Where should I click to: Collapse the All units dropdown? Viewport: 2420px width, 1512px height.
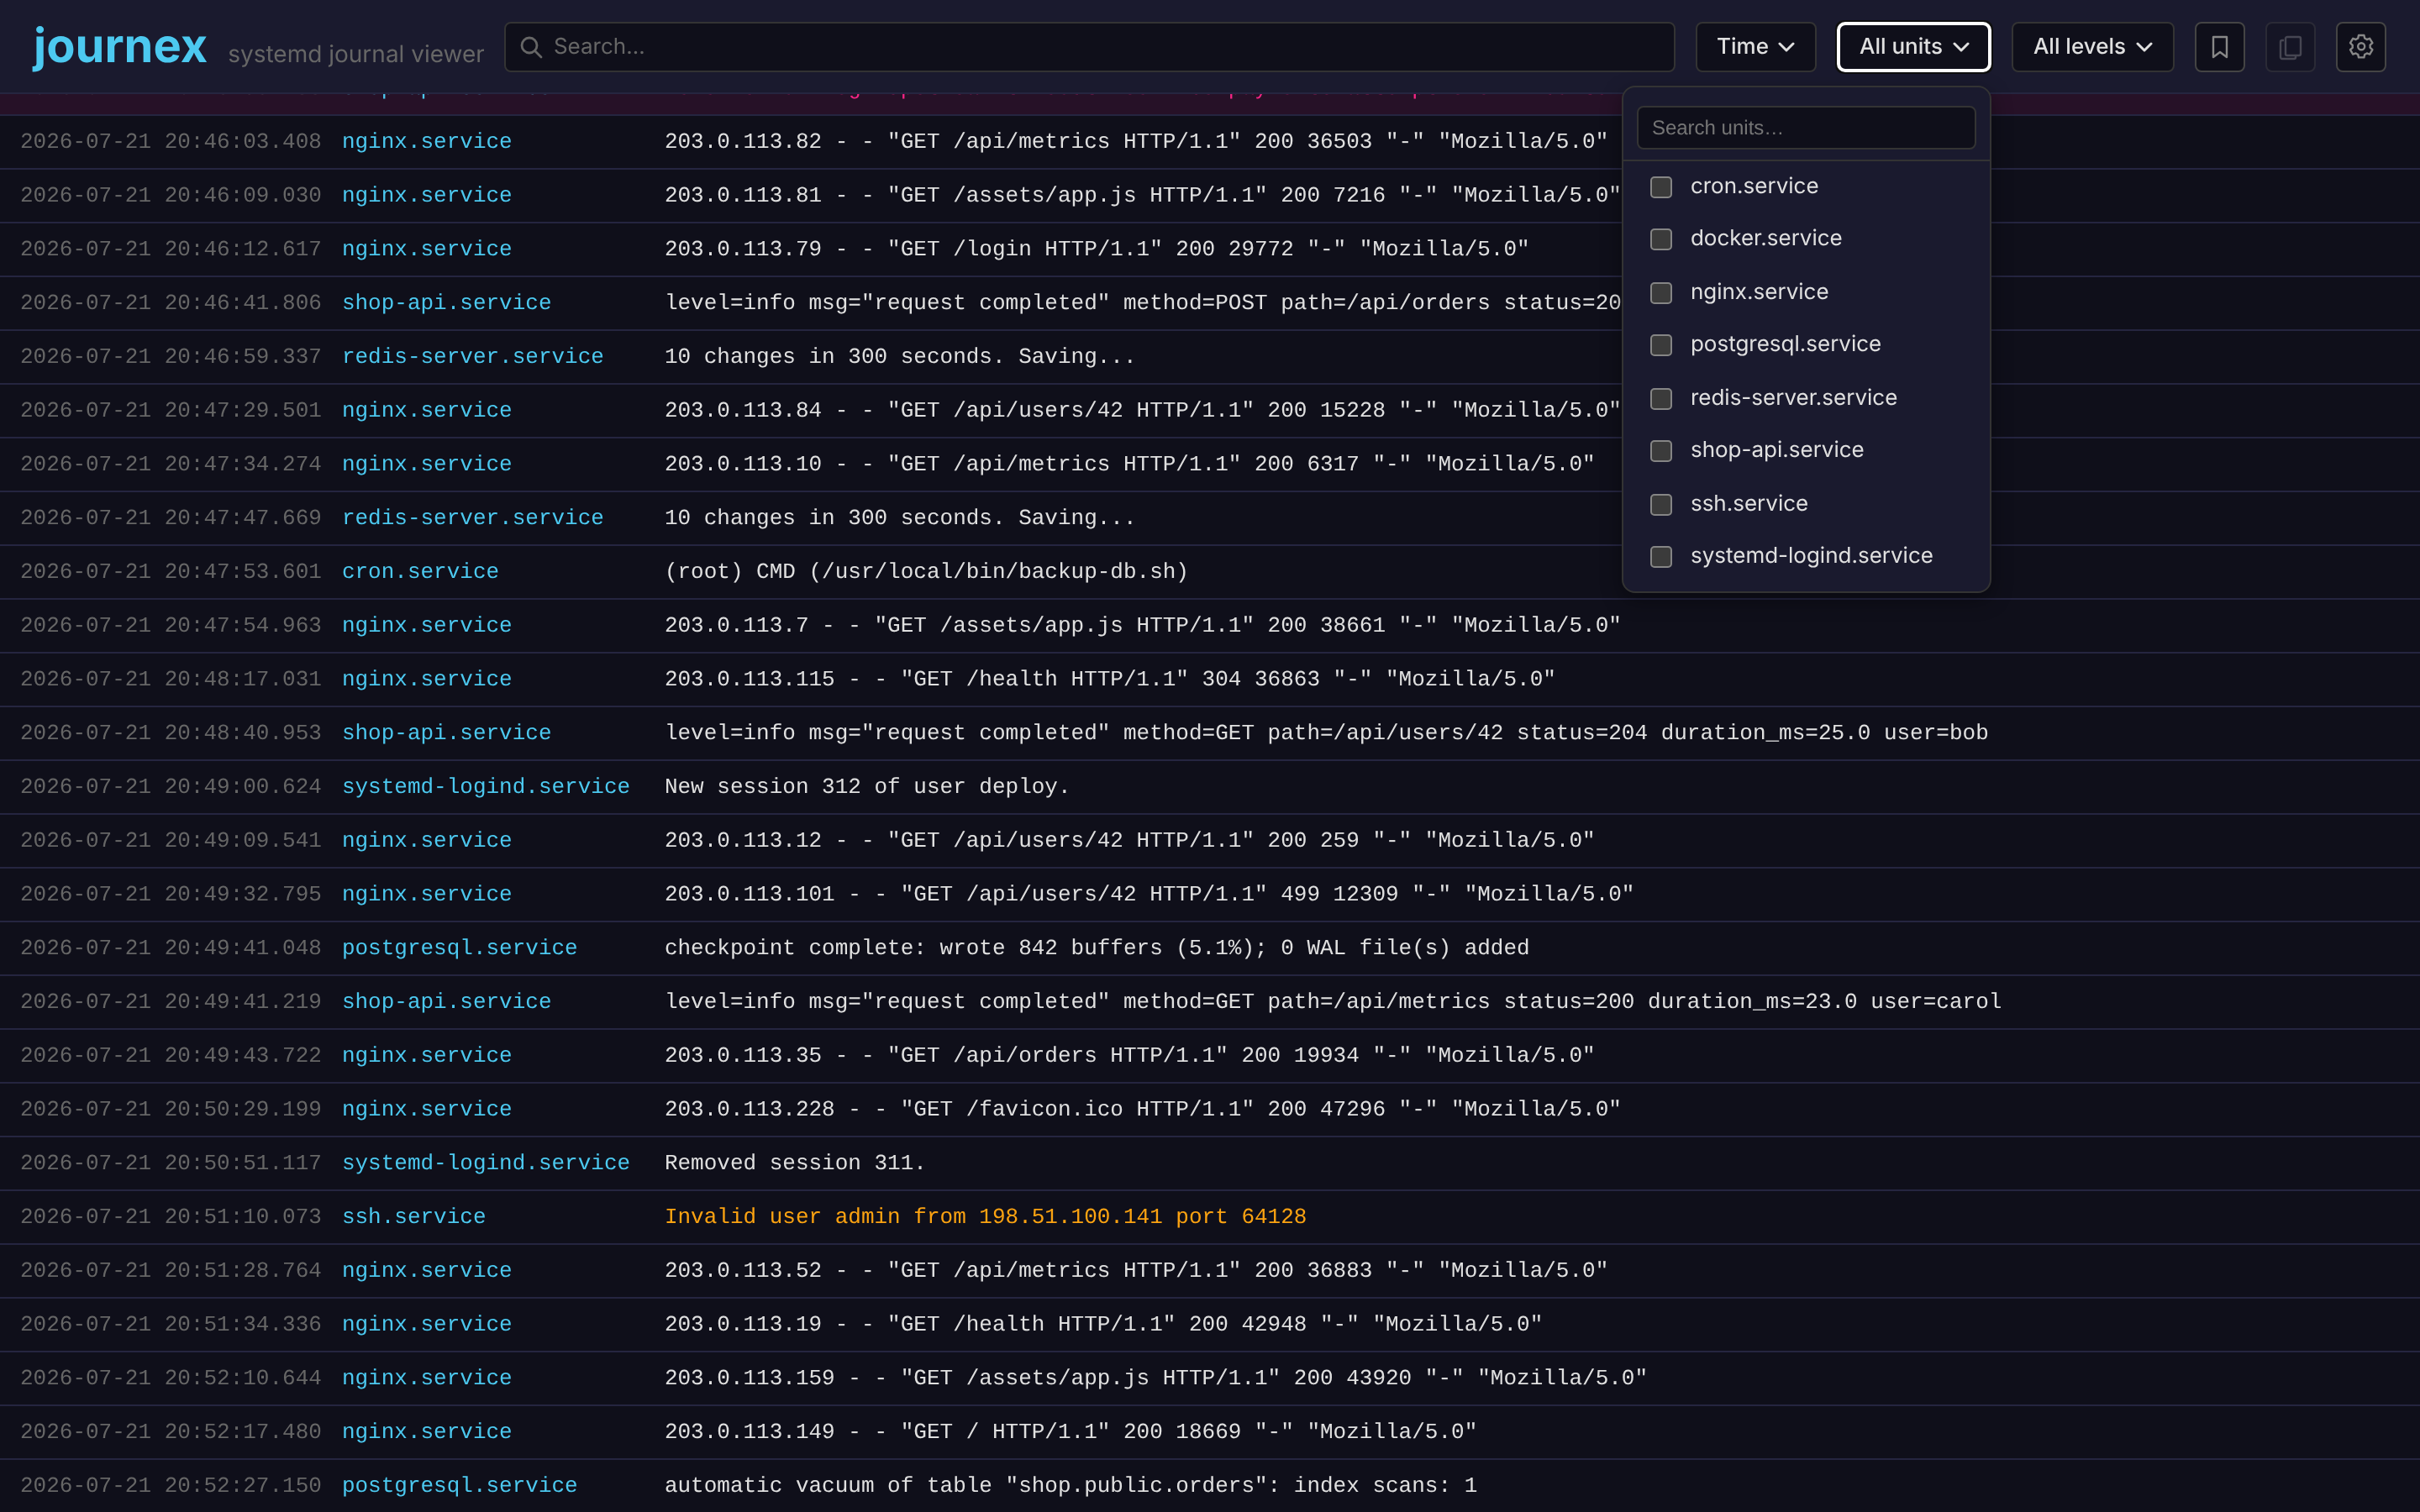[1913, 47]
